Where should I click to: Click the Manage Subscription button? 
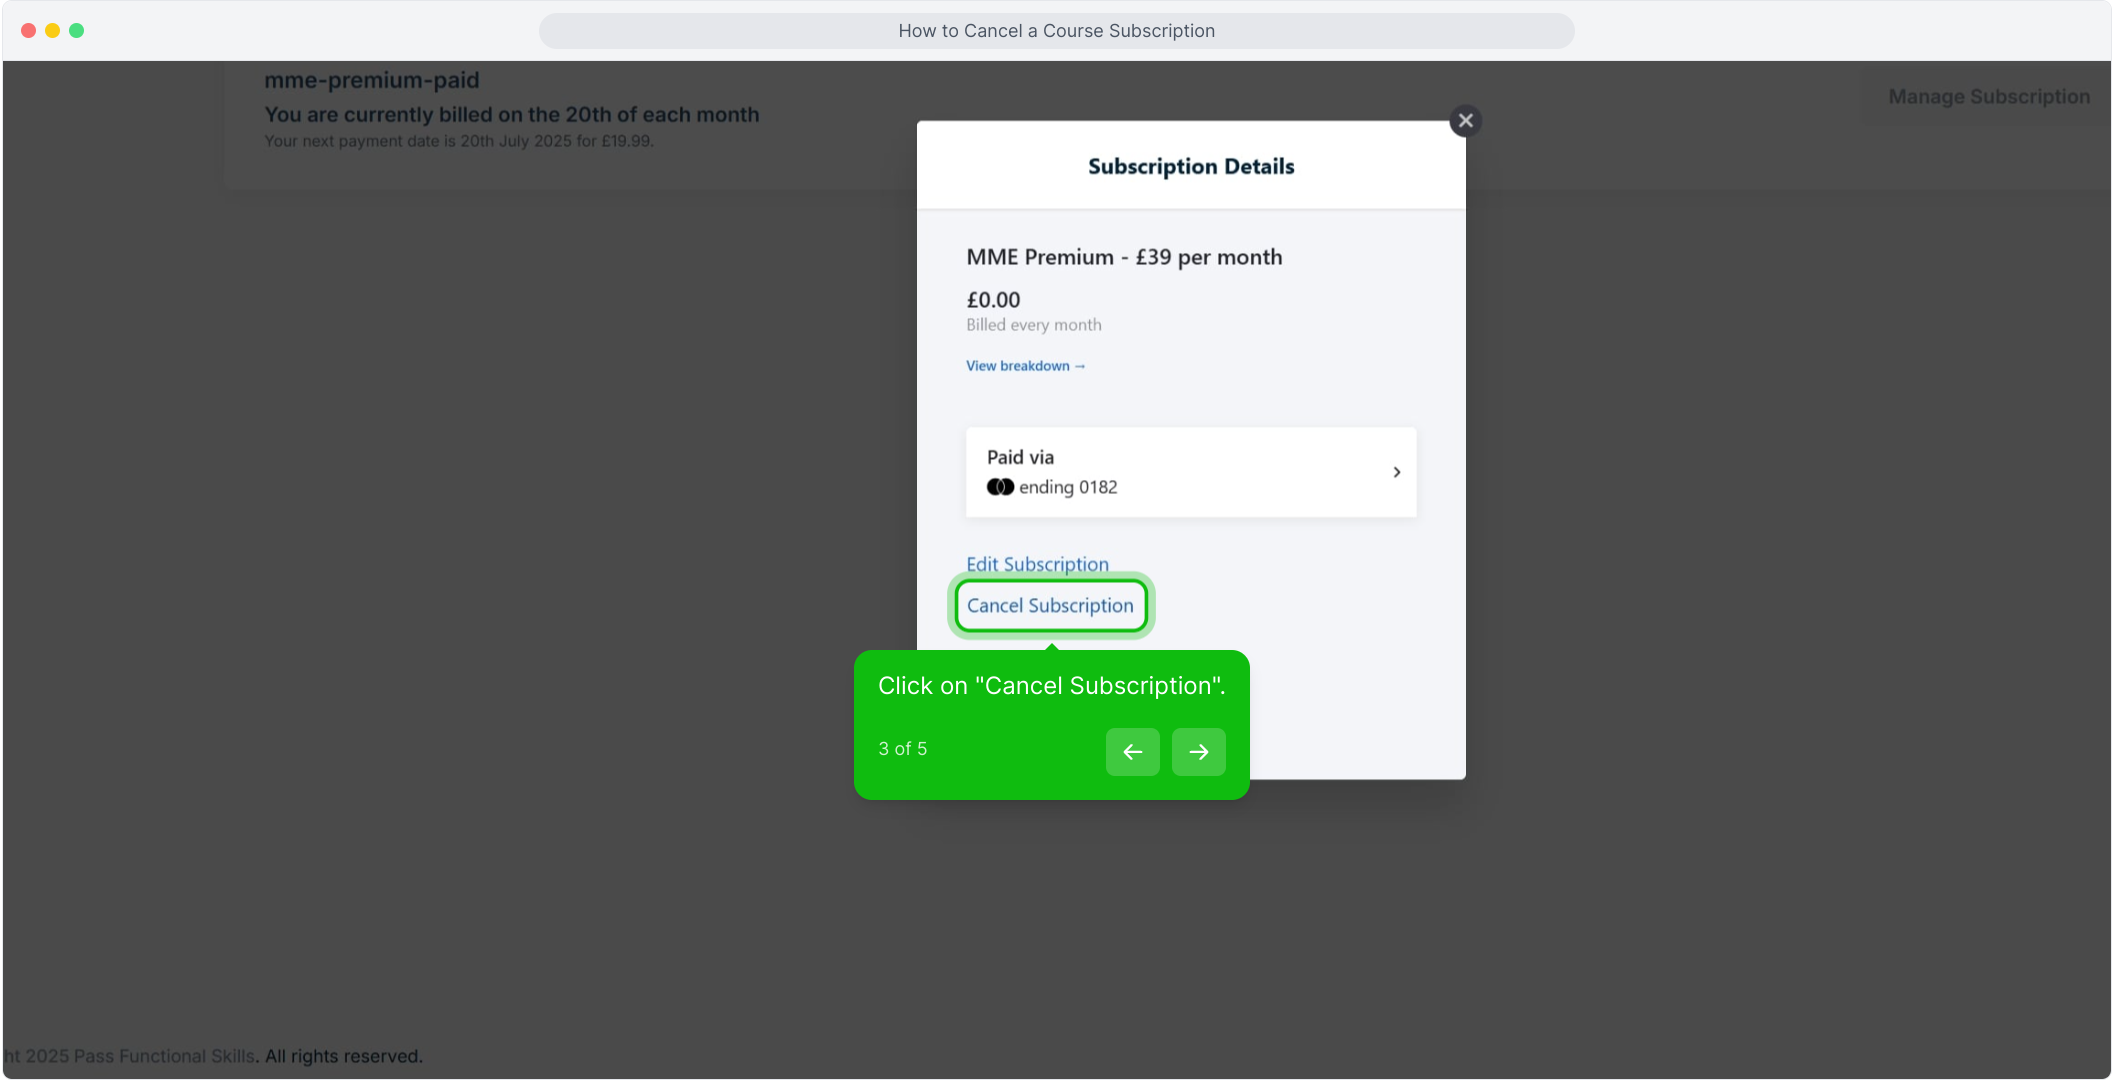(1988, 97)
